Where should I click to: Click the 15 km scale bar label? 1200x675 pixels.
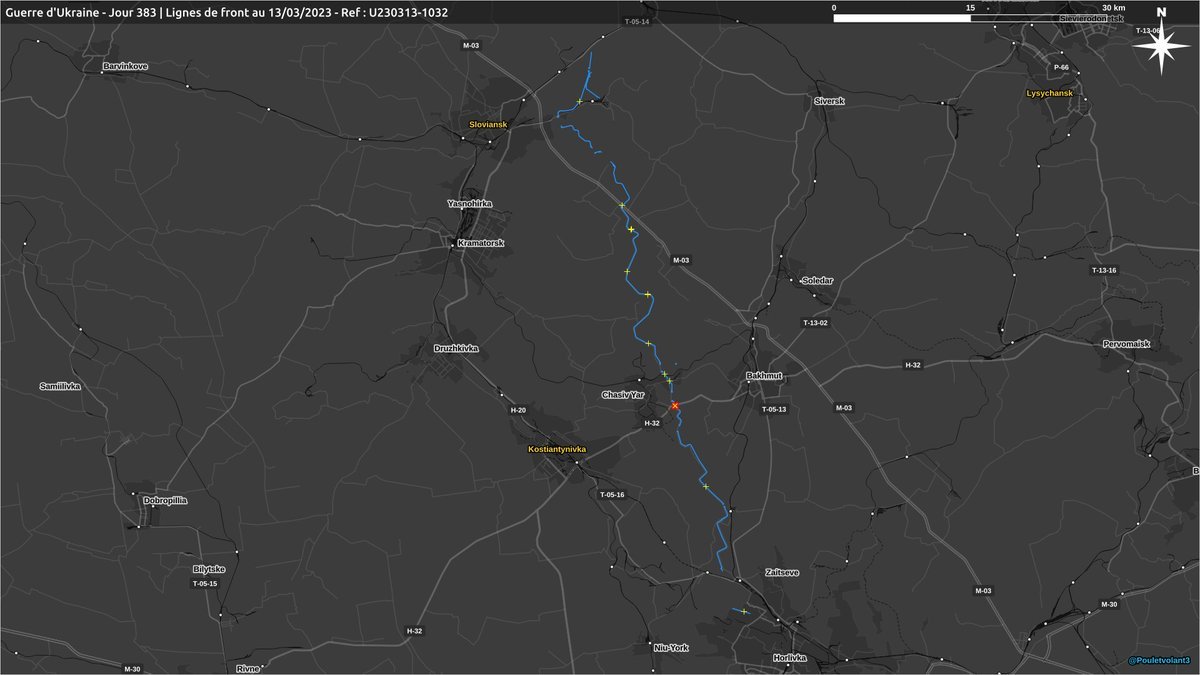[x=970, y=8]
